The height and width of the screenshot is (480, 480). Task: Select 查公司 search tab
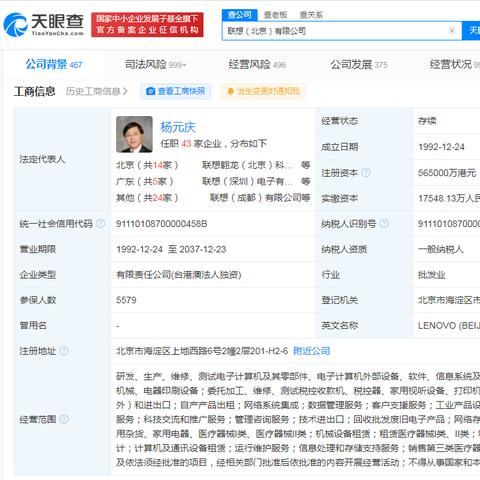click(x=240, y=15)
